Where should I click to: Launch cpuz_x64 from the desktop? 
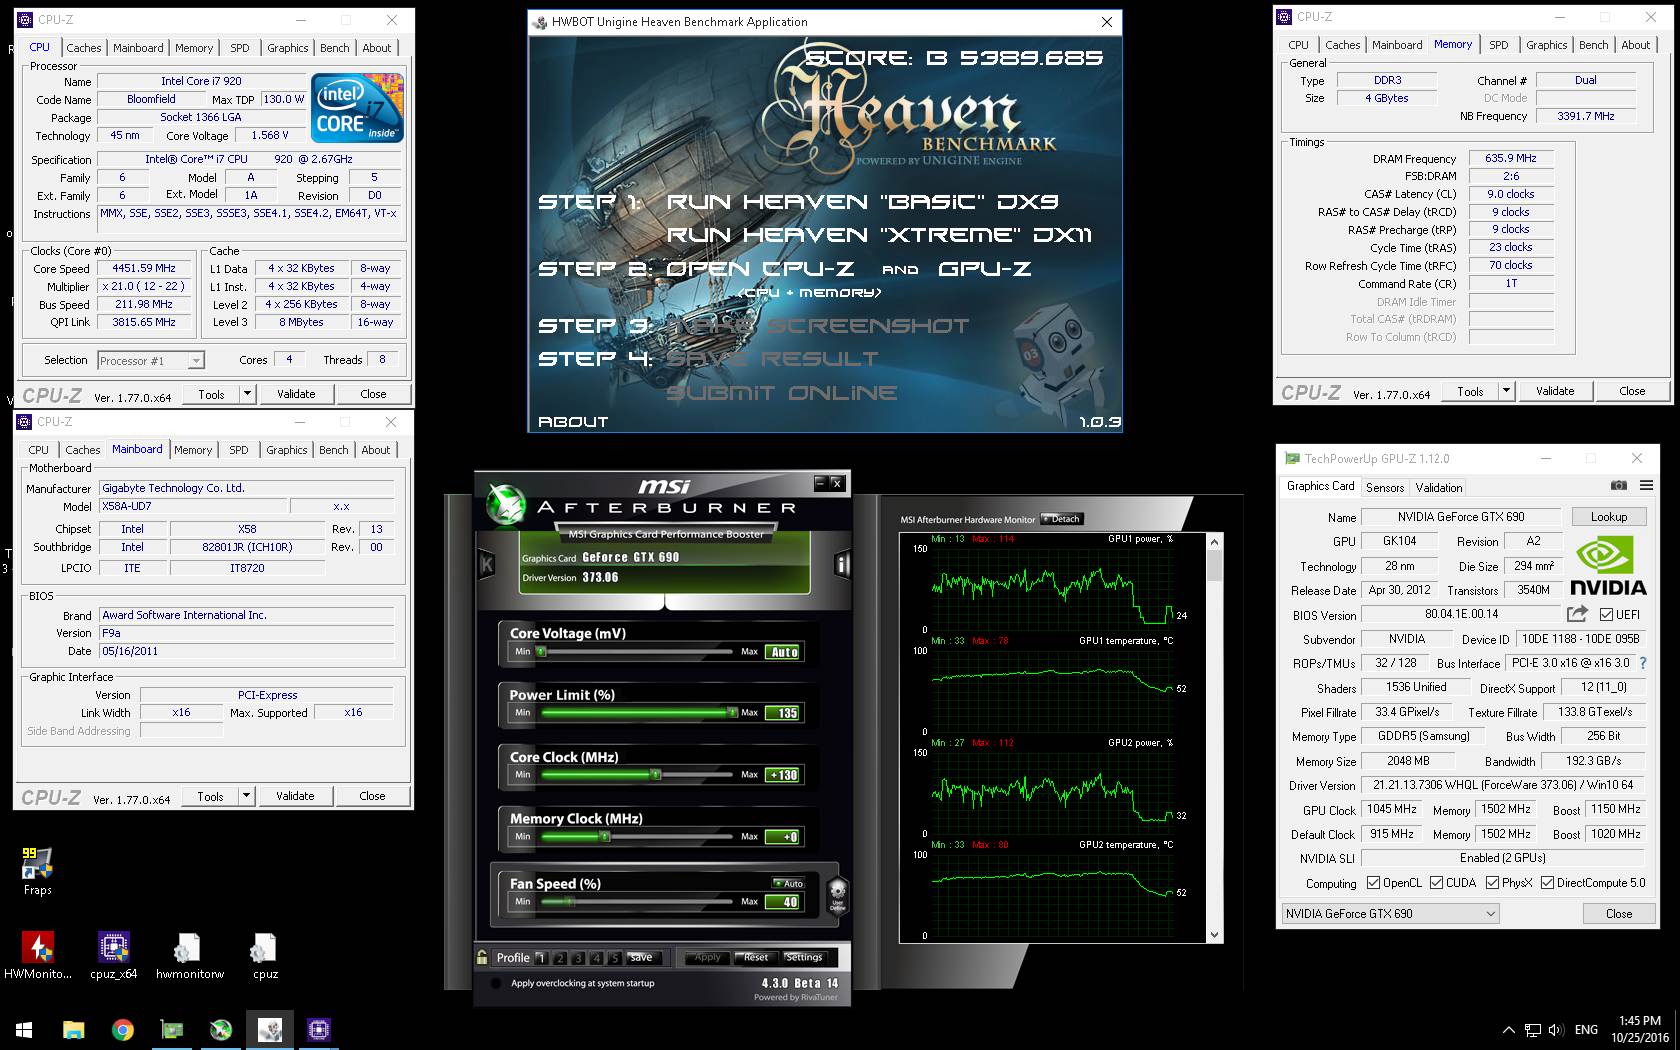[x=113, y=955]
